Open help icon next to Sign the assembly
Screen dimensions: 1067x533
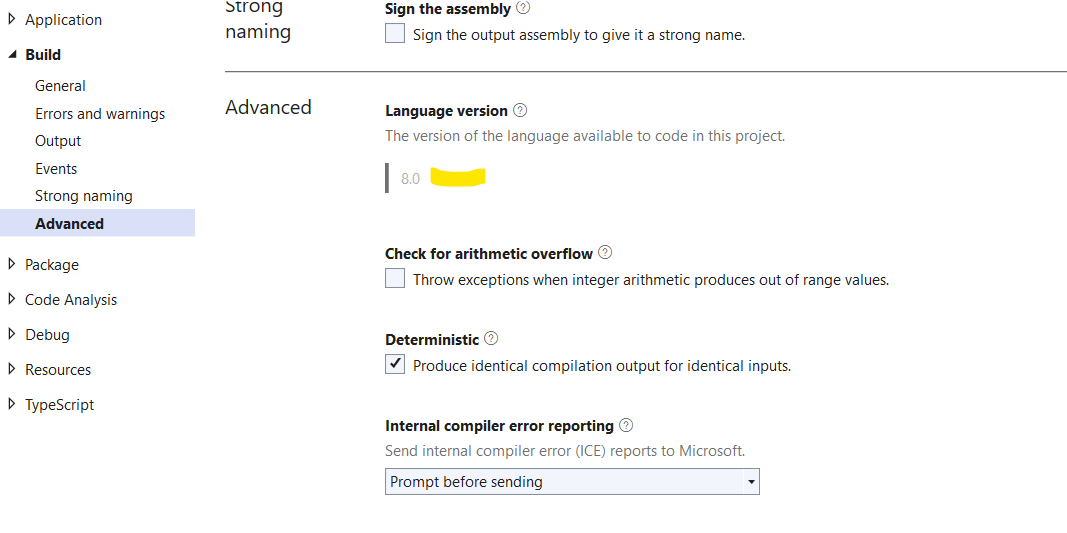tap(523, 8)
